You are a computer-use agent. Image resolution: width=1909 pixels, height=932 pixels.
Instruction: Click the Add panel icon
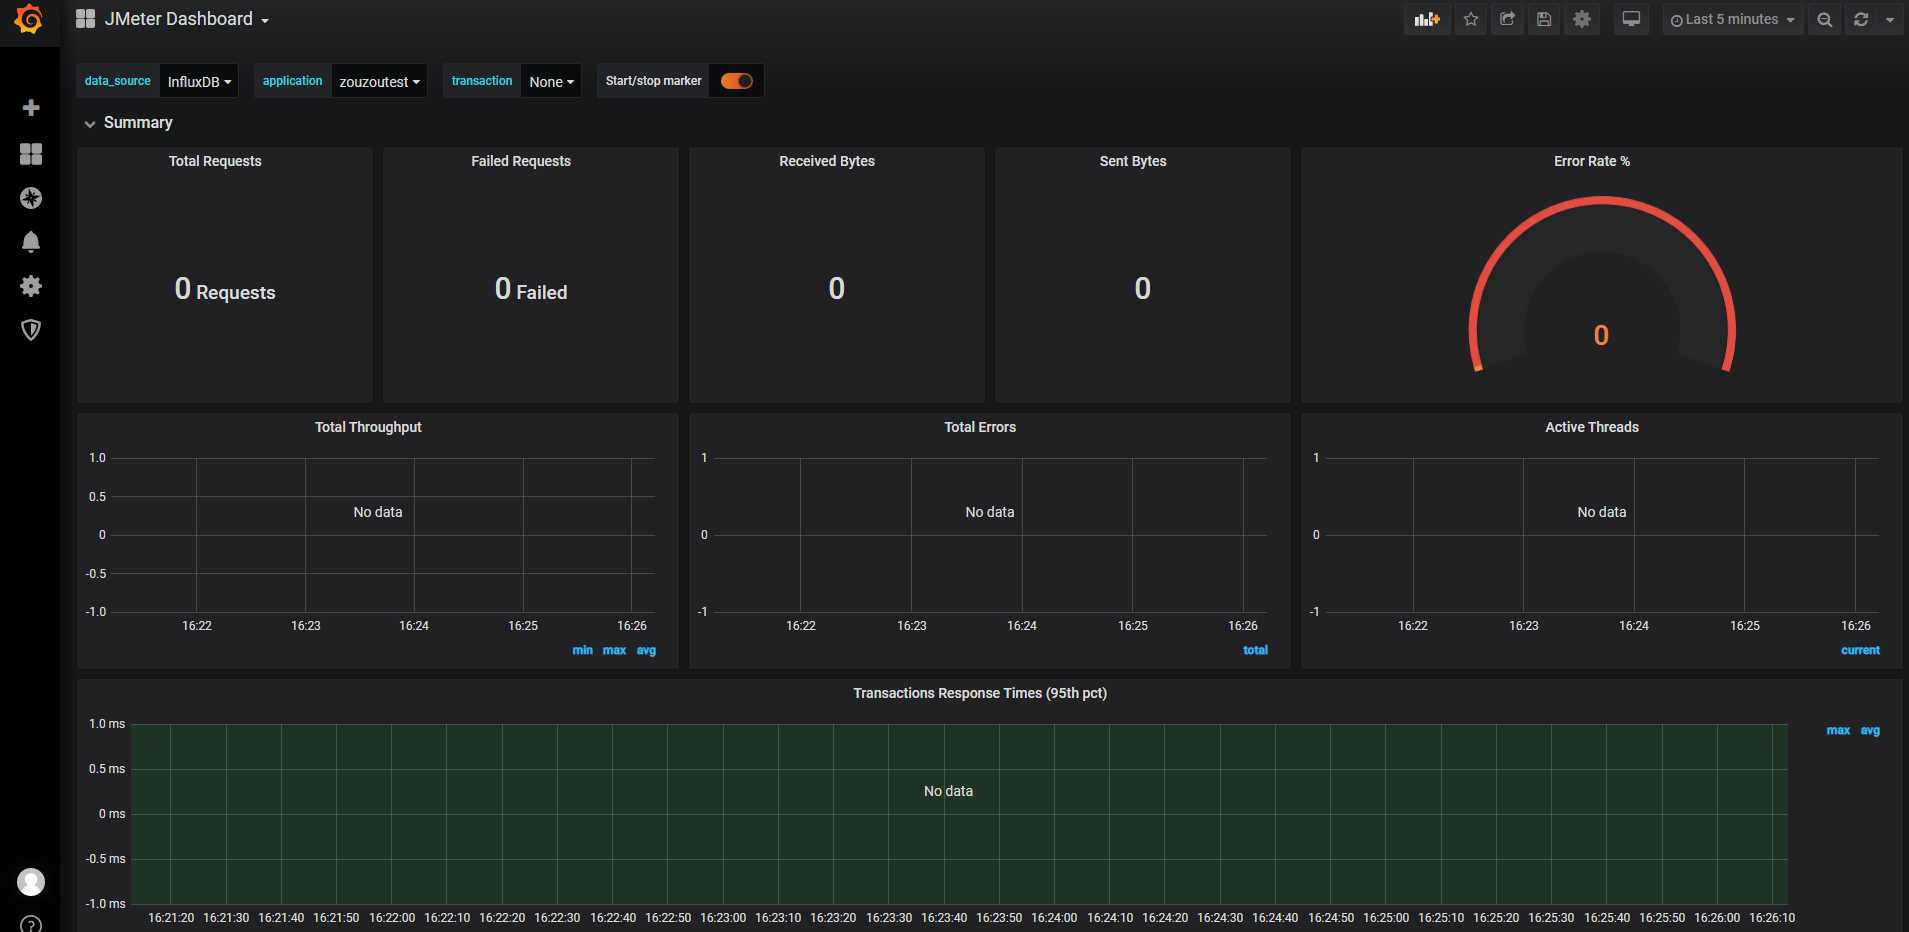(x=1426, y=19)
